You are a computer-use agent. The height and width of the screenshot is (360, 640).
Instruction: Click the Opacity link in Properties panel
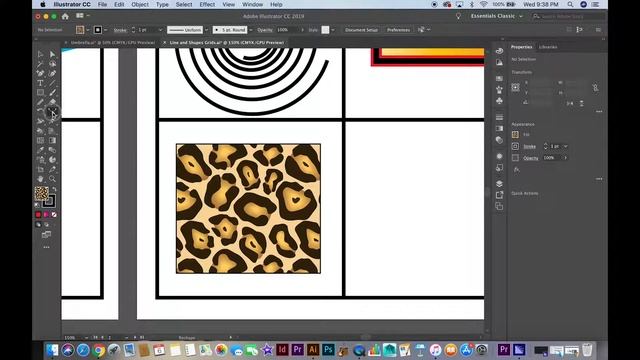click(x=531, y=158)
